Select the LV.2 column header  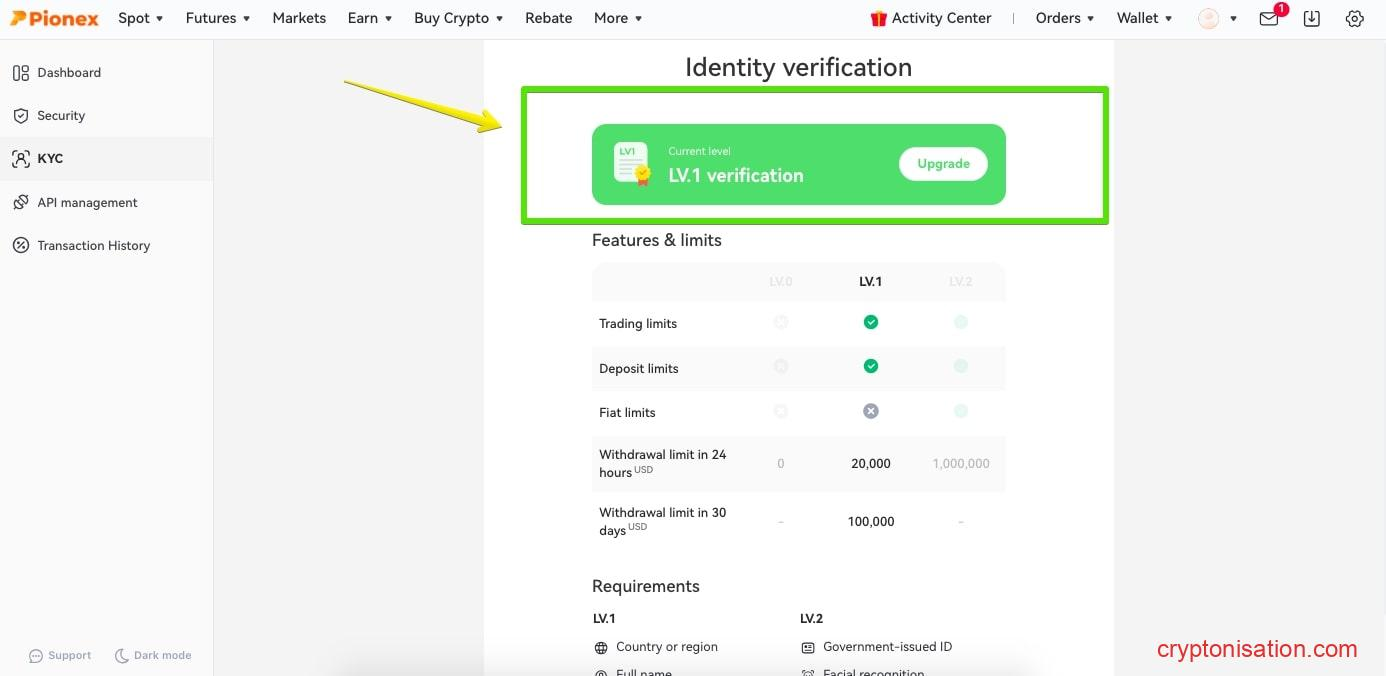[x=960, y=282]
